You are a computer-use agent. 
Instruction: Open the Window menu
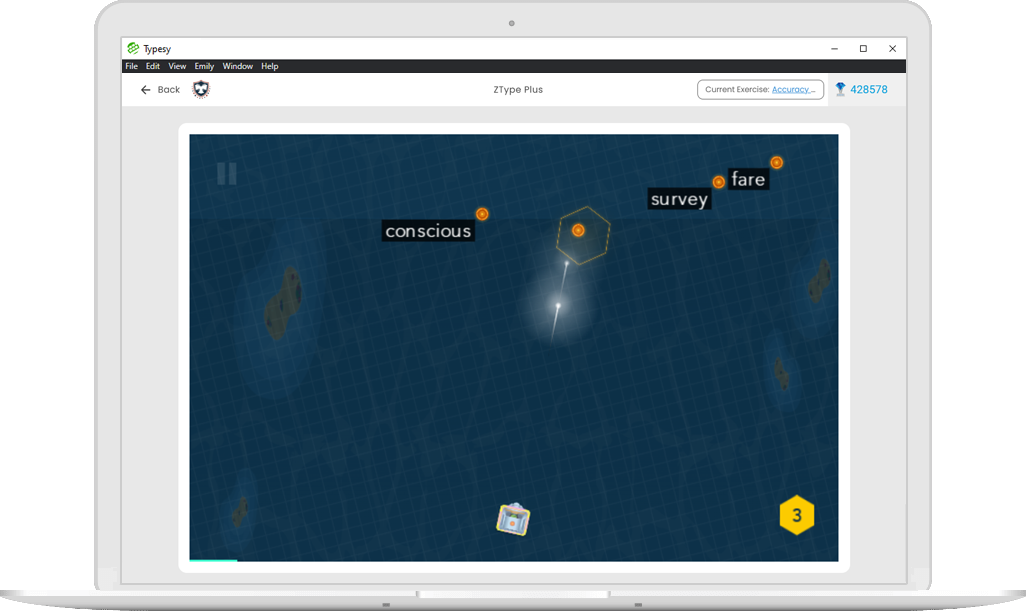pyautogui.click(x=238, y=66)
